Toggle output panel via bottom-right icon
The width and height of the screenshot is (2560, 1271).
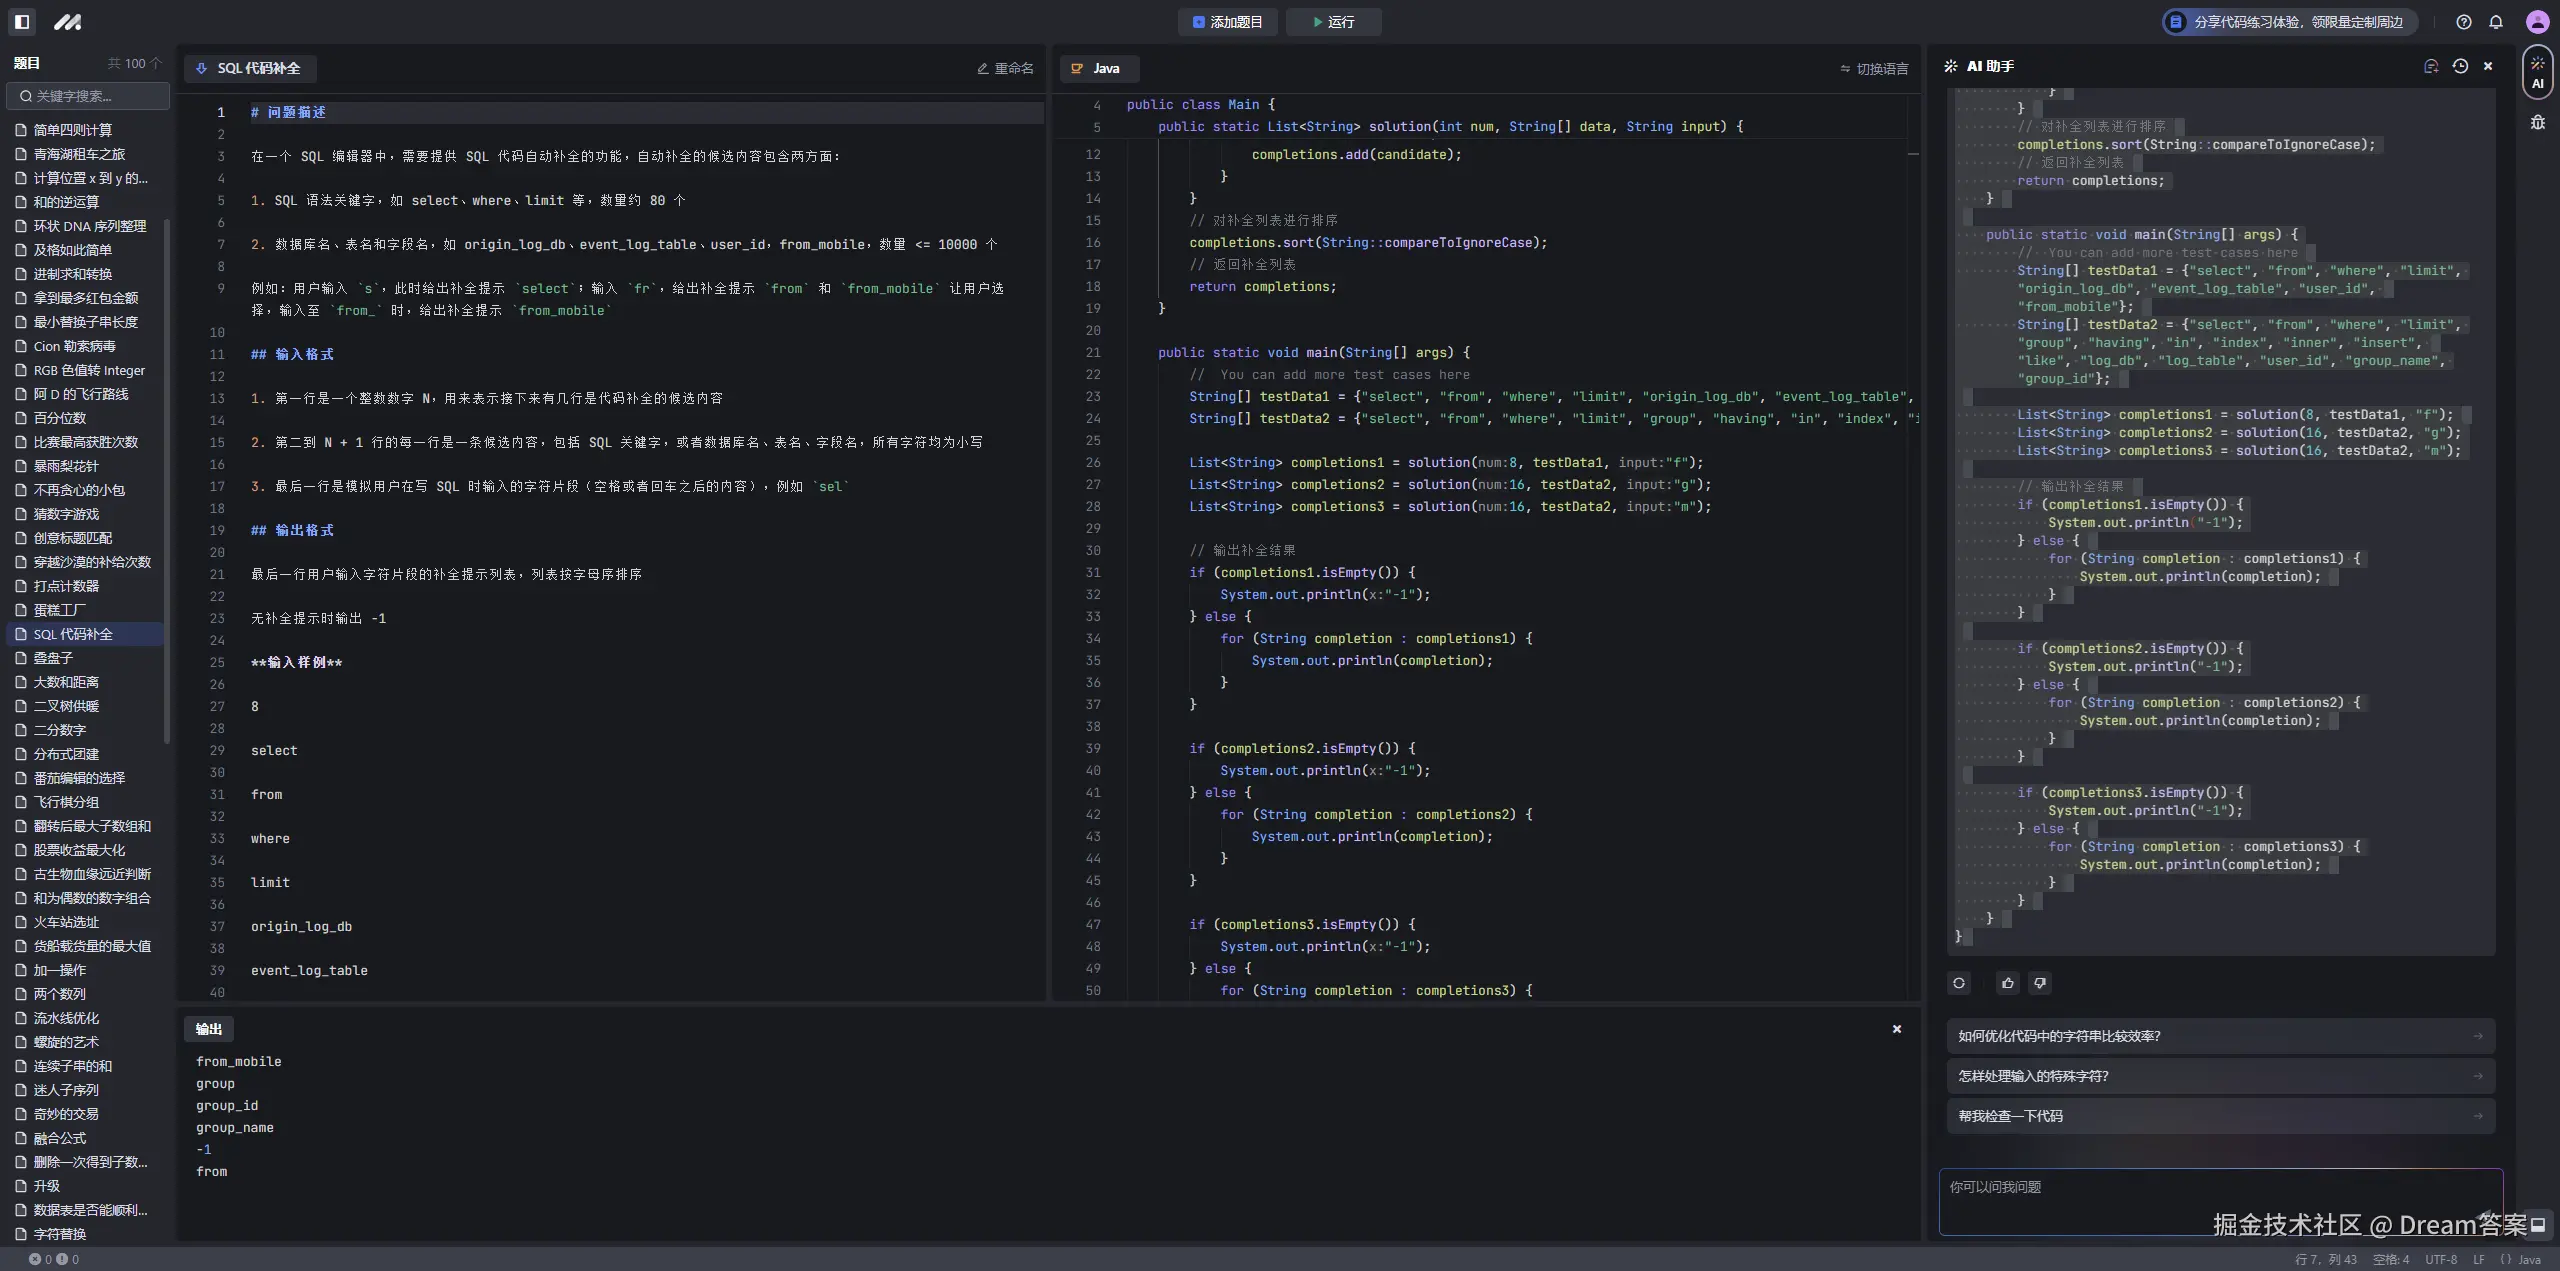(x=2537, y=1224)
